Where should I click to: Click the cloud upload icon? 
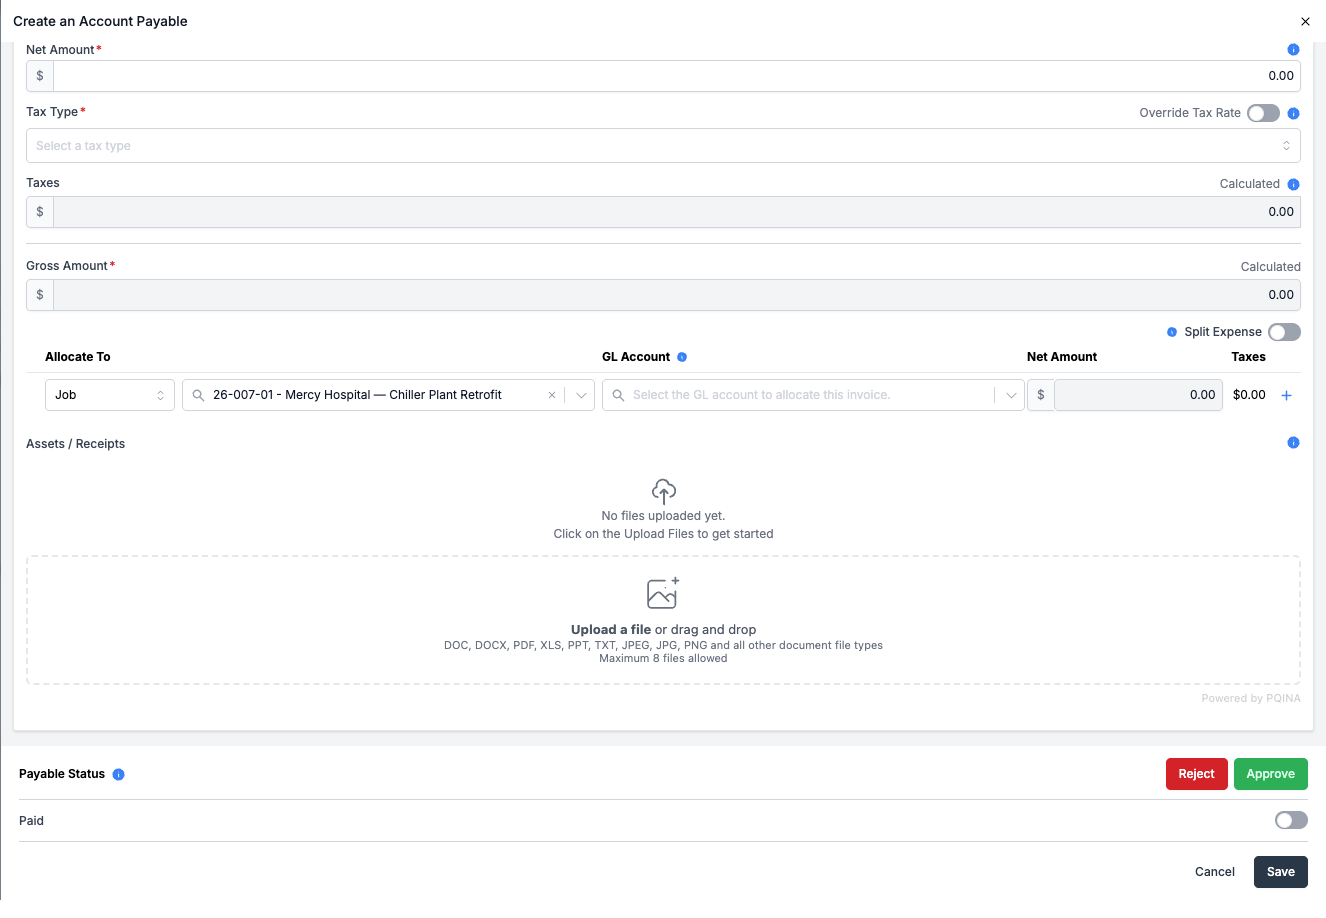pyautogui.click(x=663, y=491)
